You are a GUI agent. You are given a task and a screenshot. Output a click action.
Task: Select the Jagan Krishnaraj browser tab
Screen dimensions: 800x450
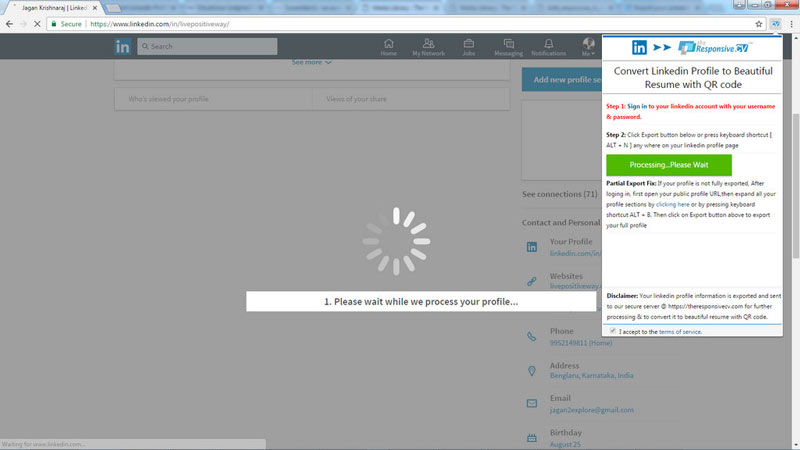click(54, 8)
